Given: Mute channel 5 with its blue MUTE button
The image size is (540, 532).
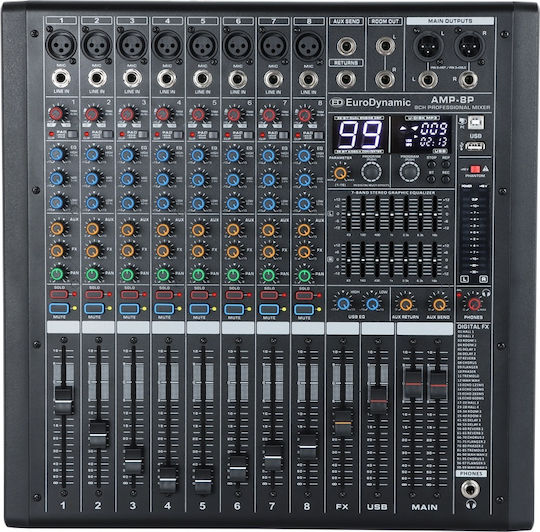Looking at the screenshot, I should pos(199,309).
